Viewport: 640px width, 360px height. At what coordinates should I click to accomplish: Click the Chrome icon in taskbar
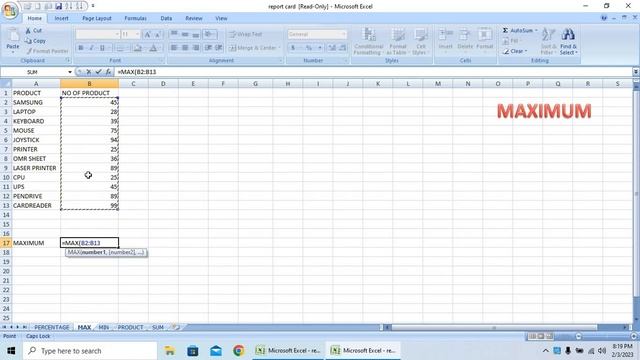click(x=239, y=351)
